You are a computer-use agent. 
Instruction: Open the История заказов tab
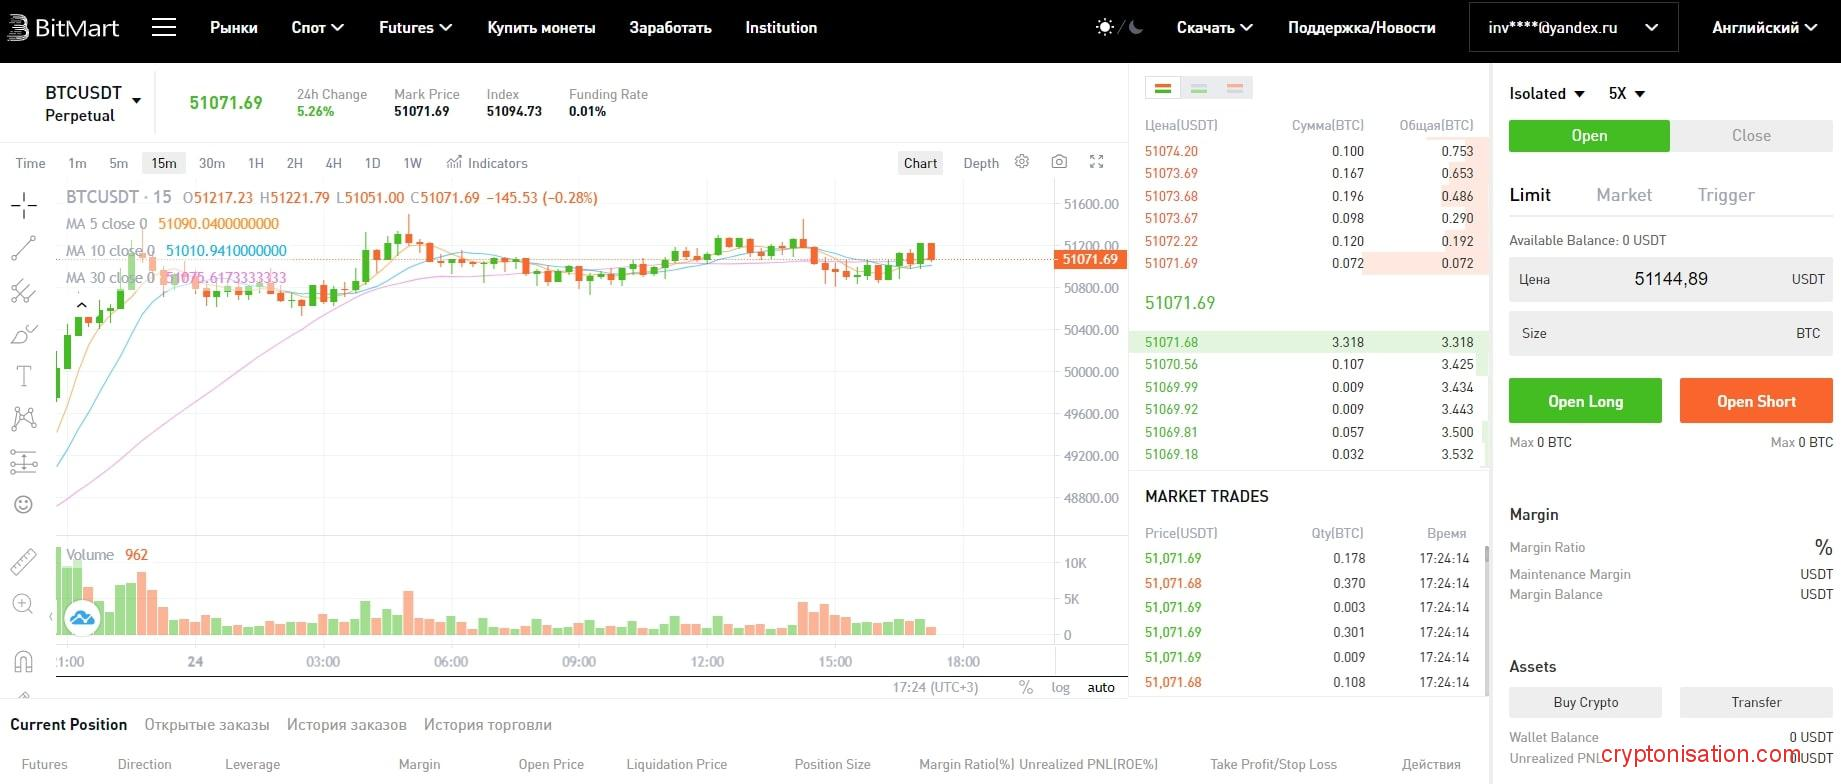coord(346,725)
